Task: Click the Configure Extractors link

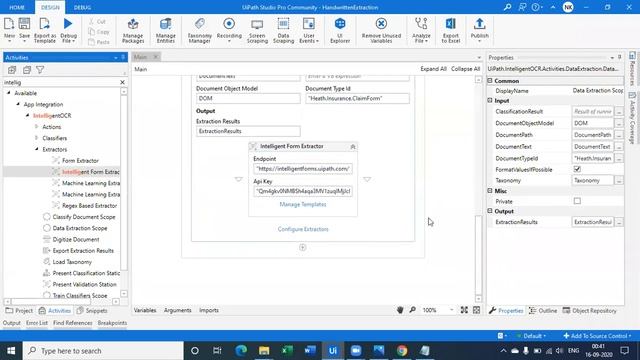Action: [303, 229]
